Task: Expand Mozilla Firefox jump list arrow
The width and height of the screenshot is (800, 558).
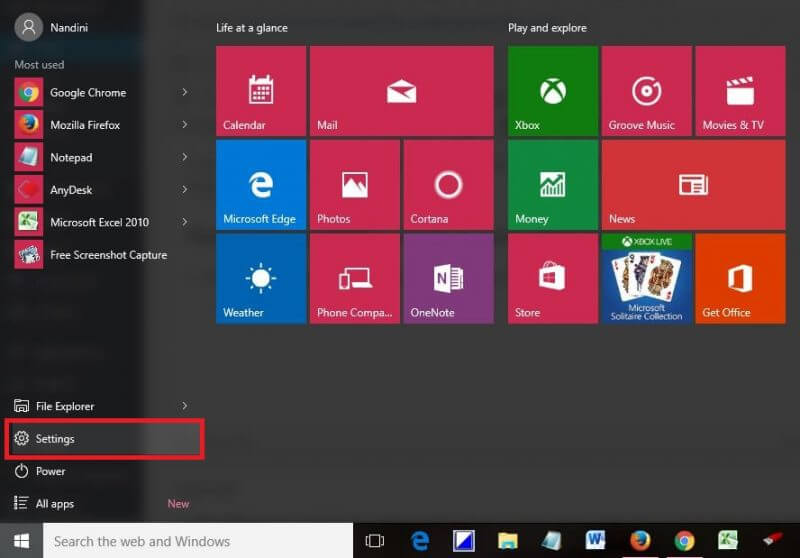Action: click(185, 125)
